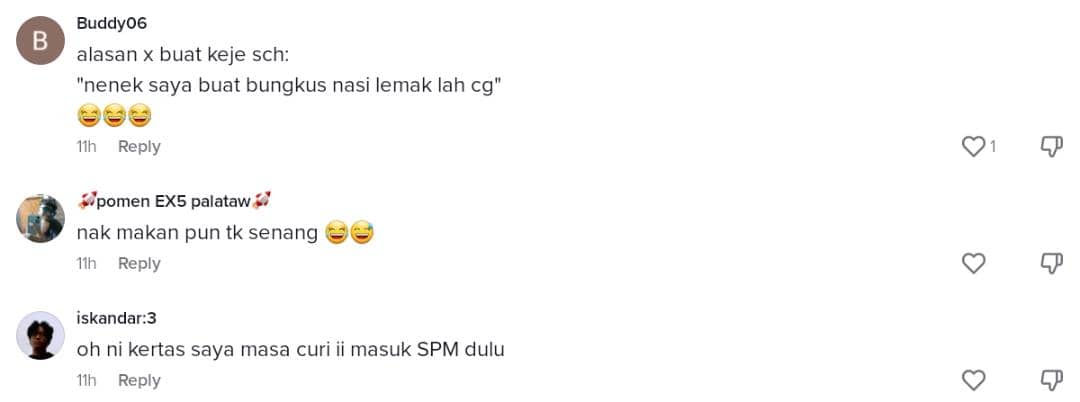
Task: Select the "oh ni kertas saya" comment text
Action: [291, 350]
